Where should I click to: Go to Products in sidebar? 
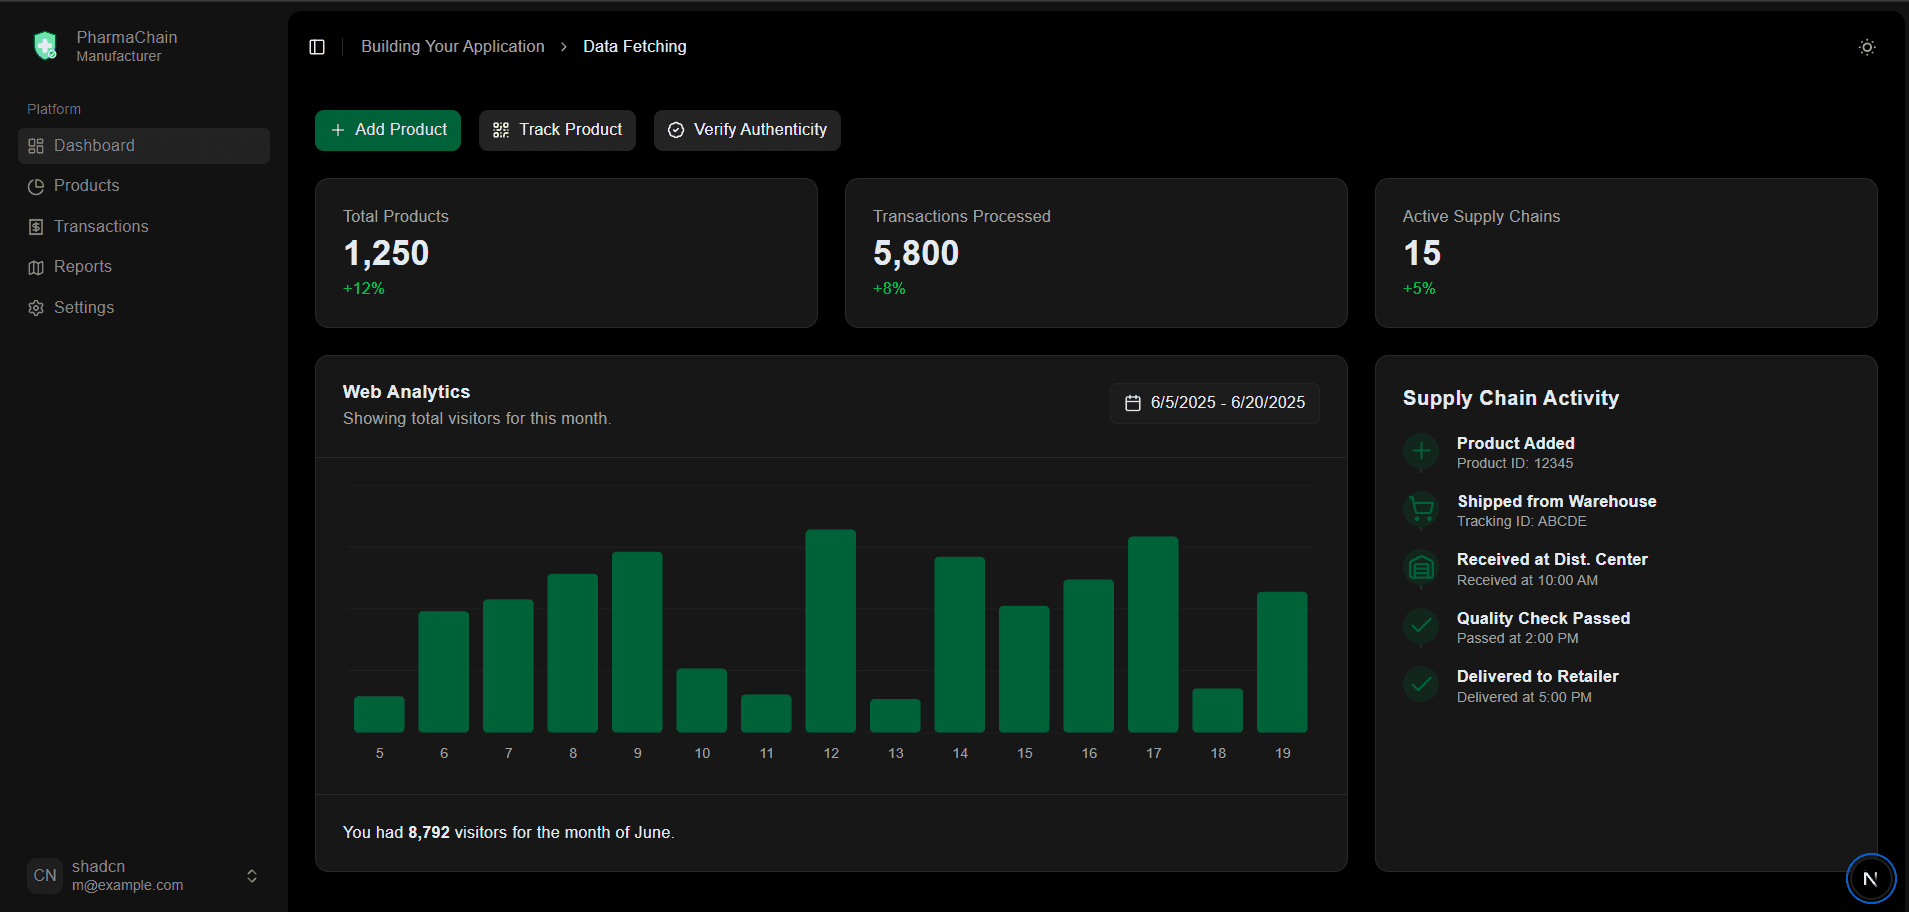click(86, 186)
